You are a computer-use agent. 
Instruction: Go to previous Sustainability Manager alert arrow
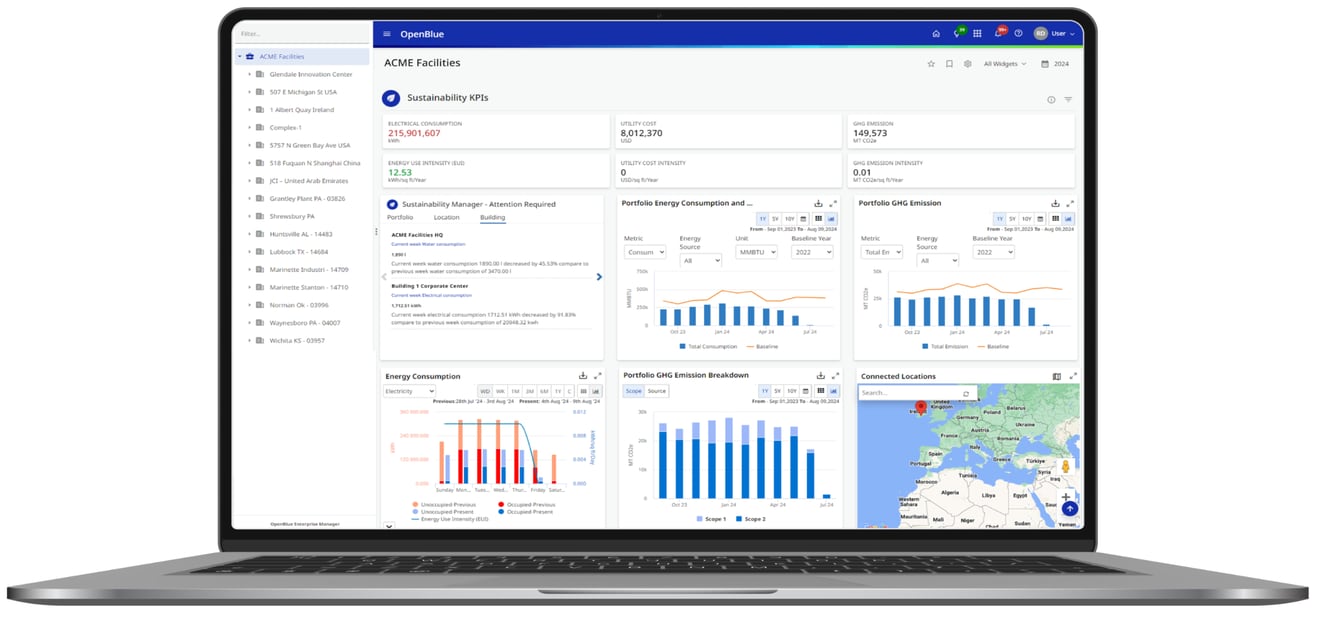(x=383, y=277)
